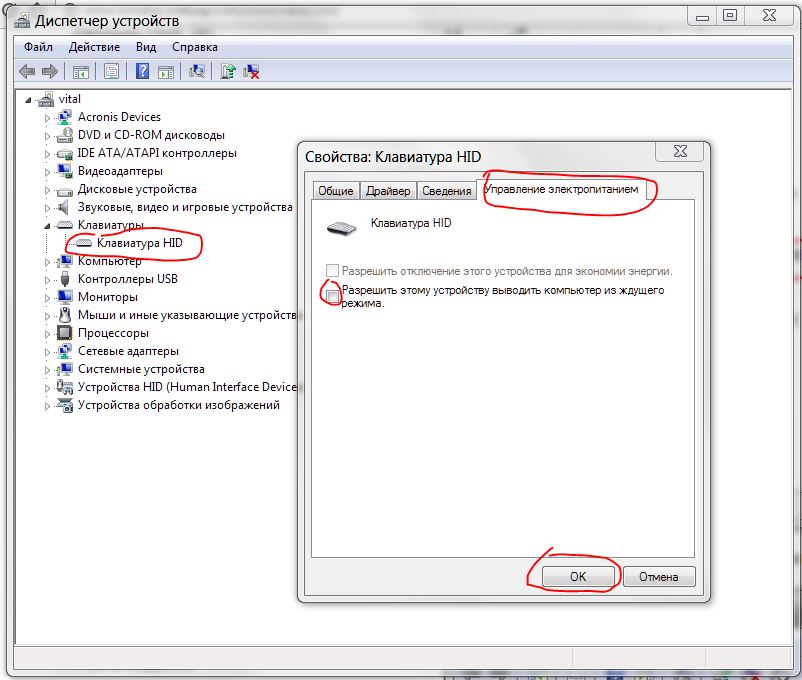Click the Acronis Devices icon

click(x=65, y=117)
